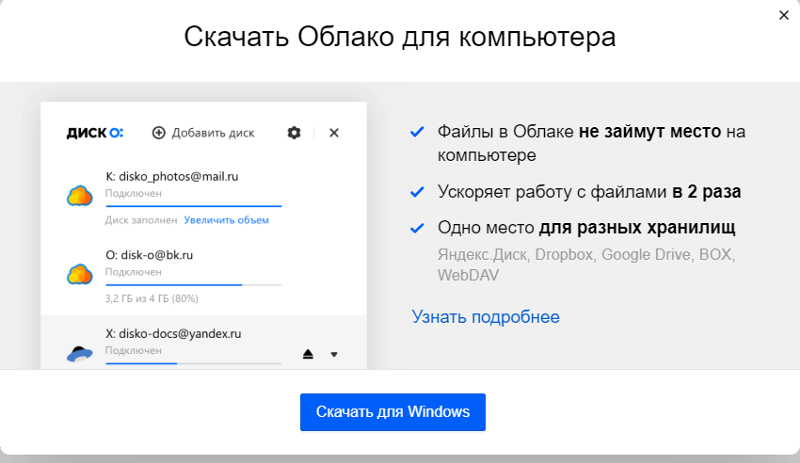Screen dimensions: 800x463
Task: Click the Яндекс.Диск, Dropbox storage list text
Action: tap(586, 264)
